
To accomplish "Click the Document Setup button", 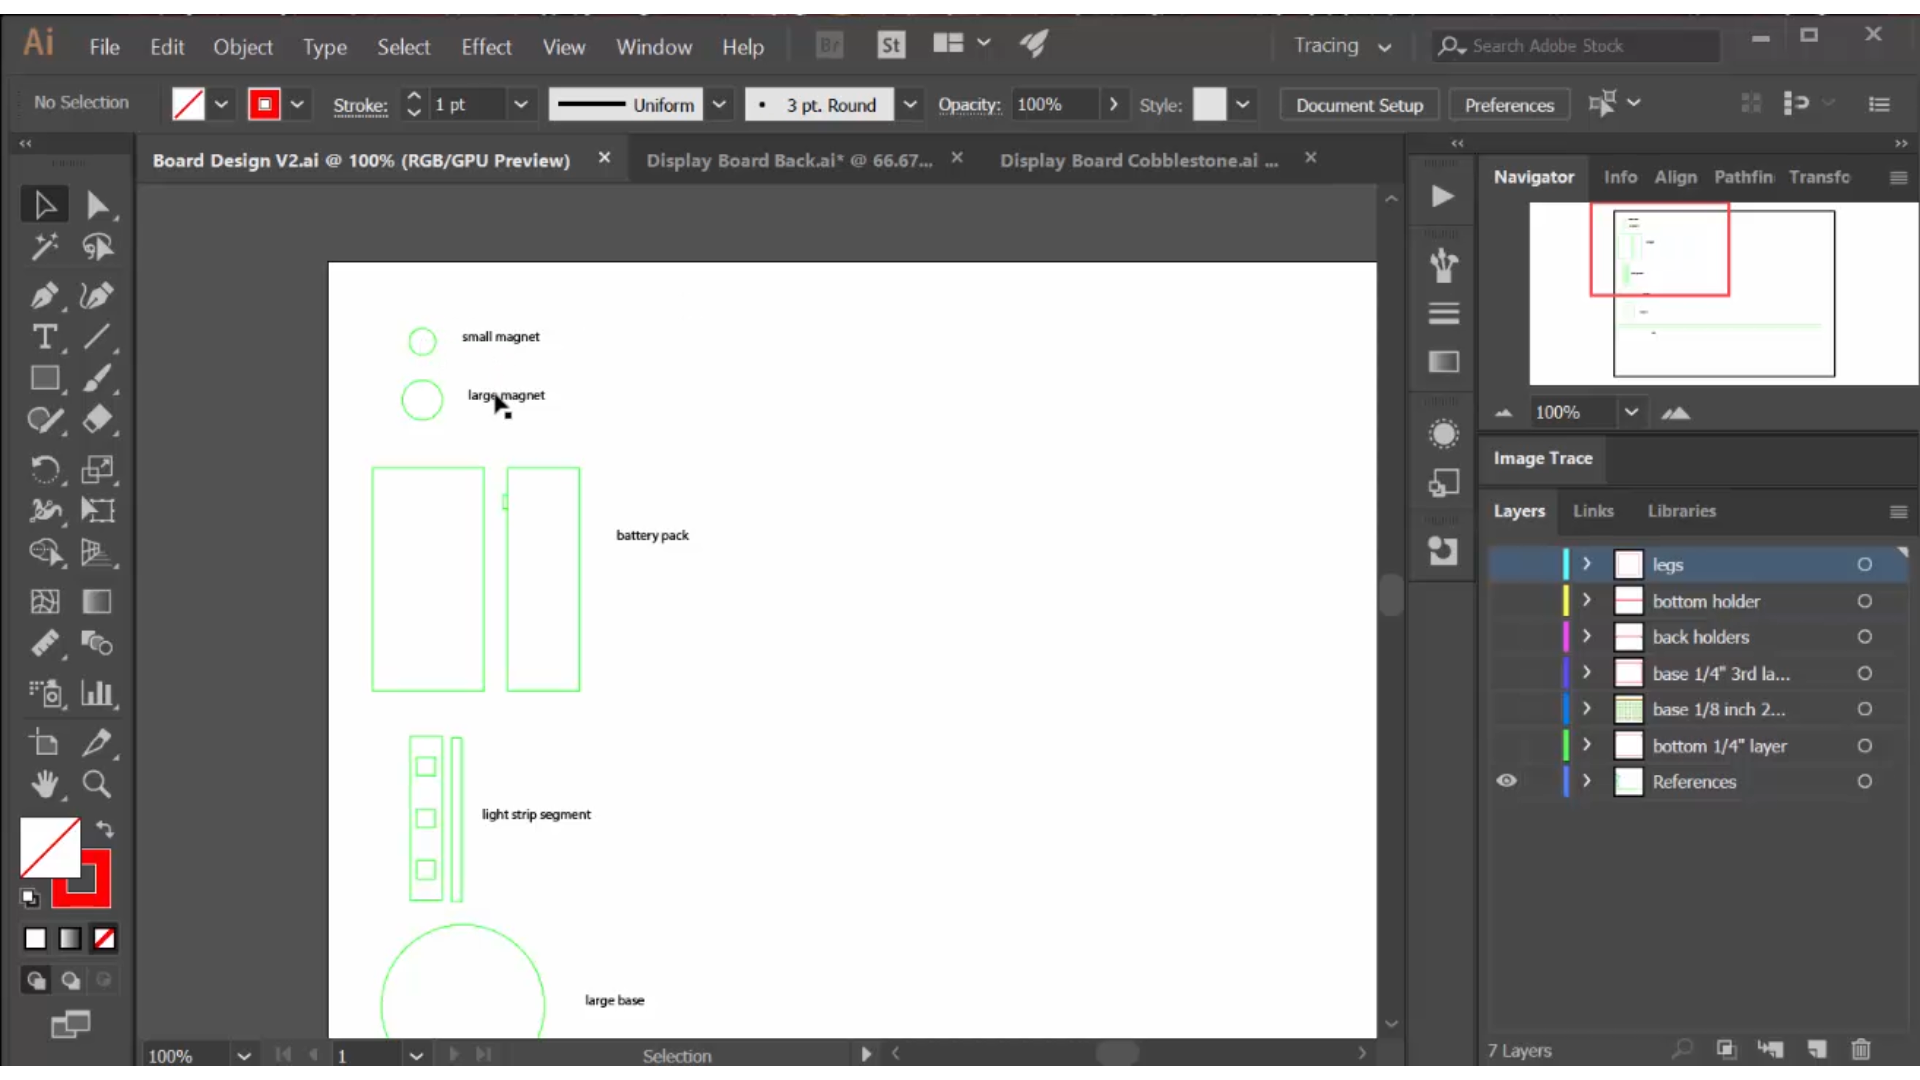I will (x=1359, y=105).
